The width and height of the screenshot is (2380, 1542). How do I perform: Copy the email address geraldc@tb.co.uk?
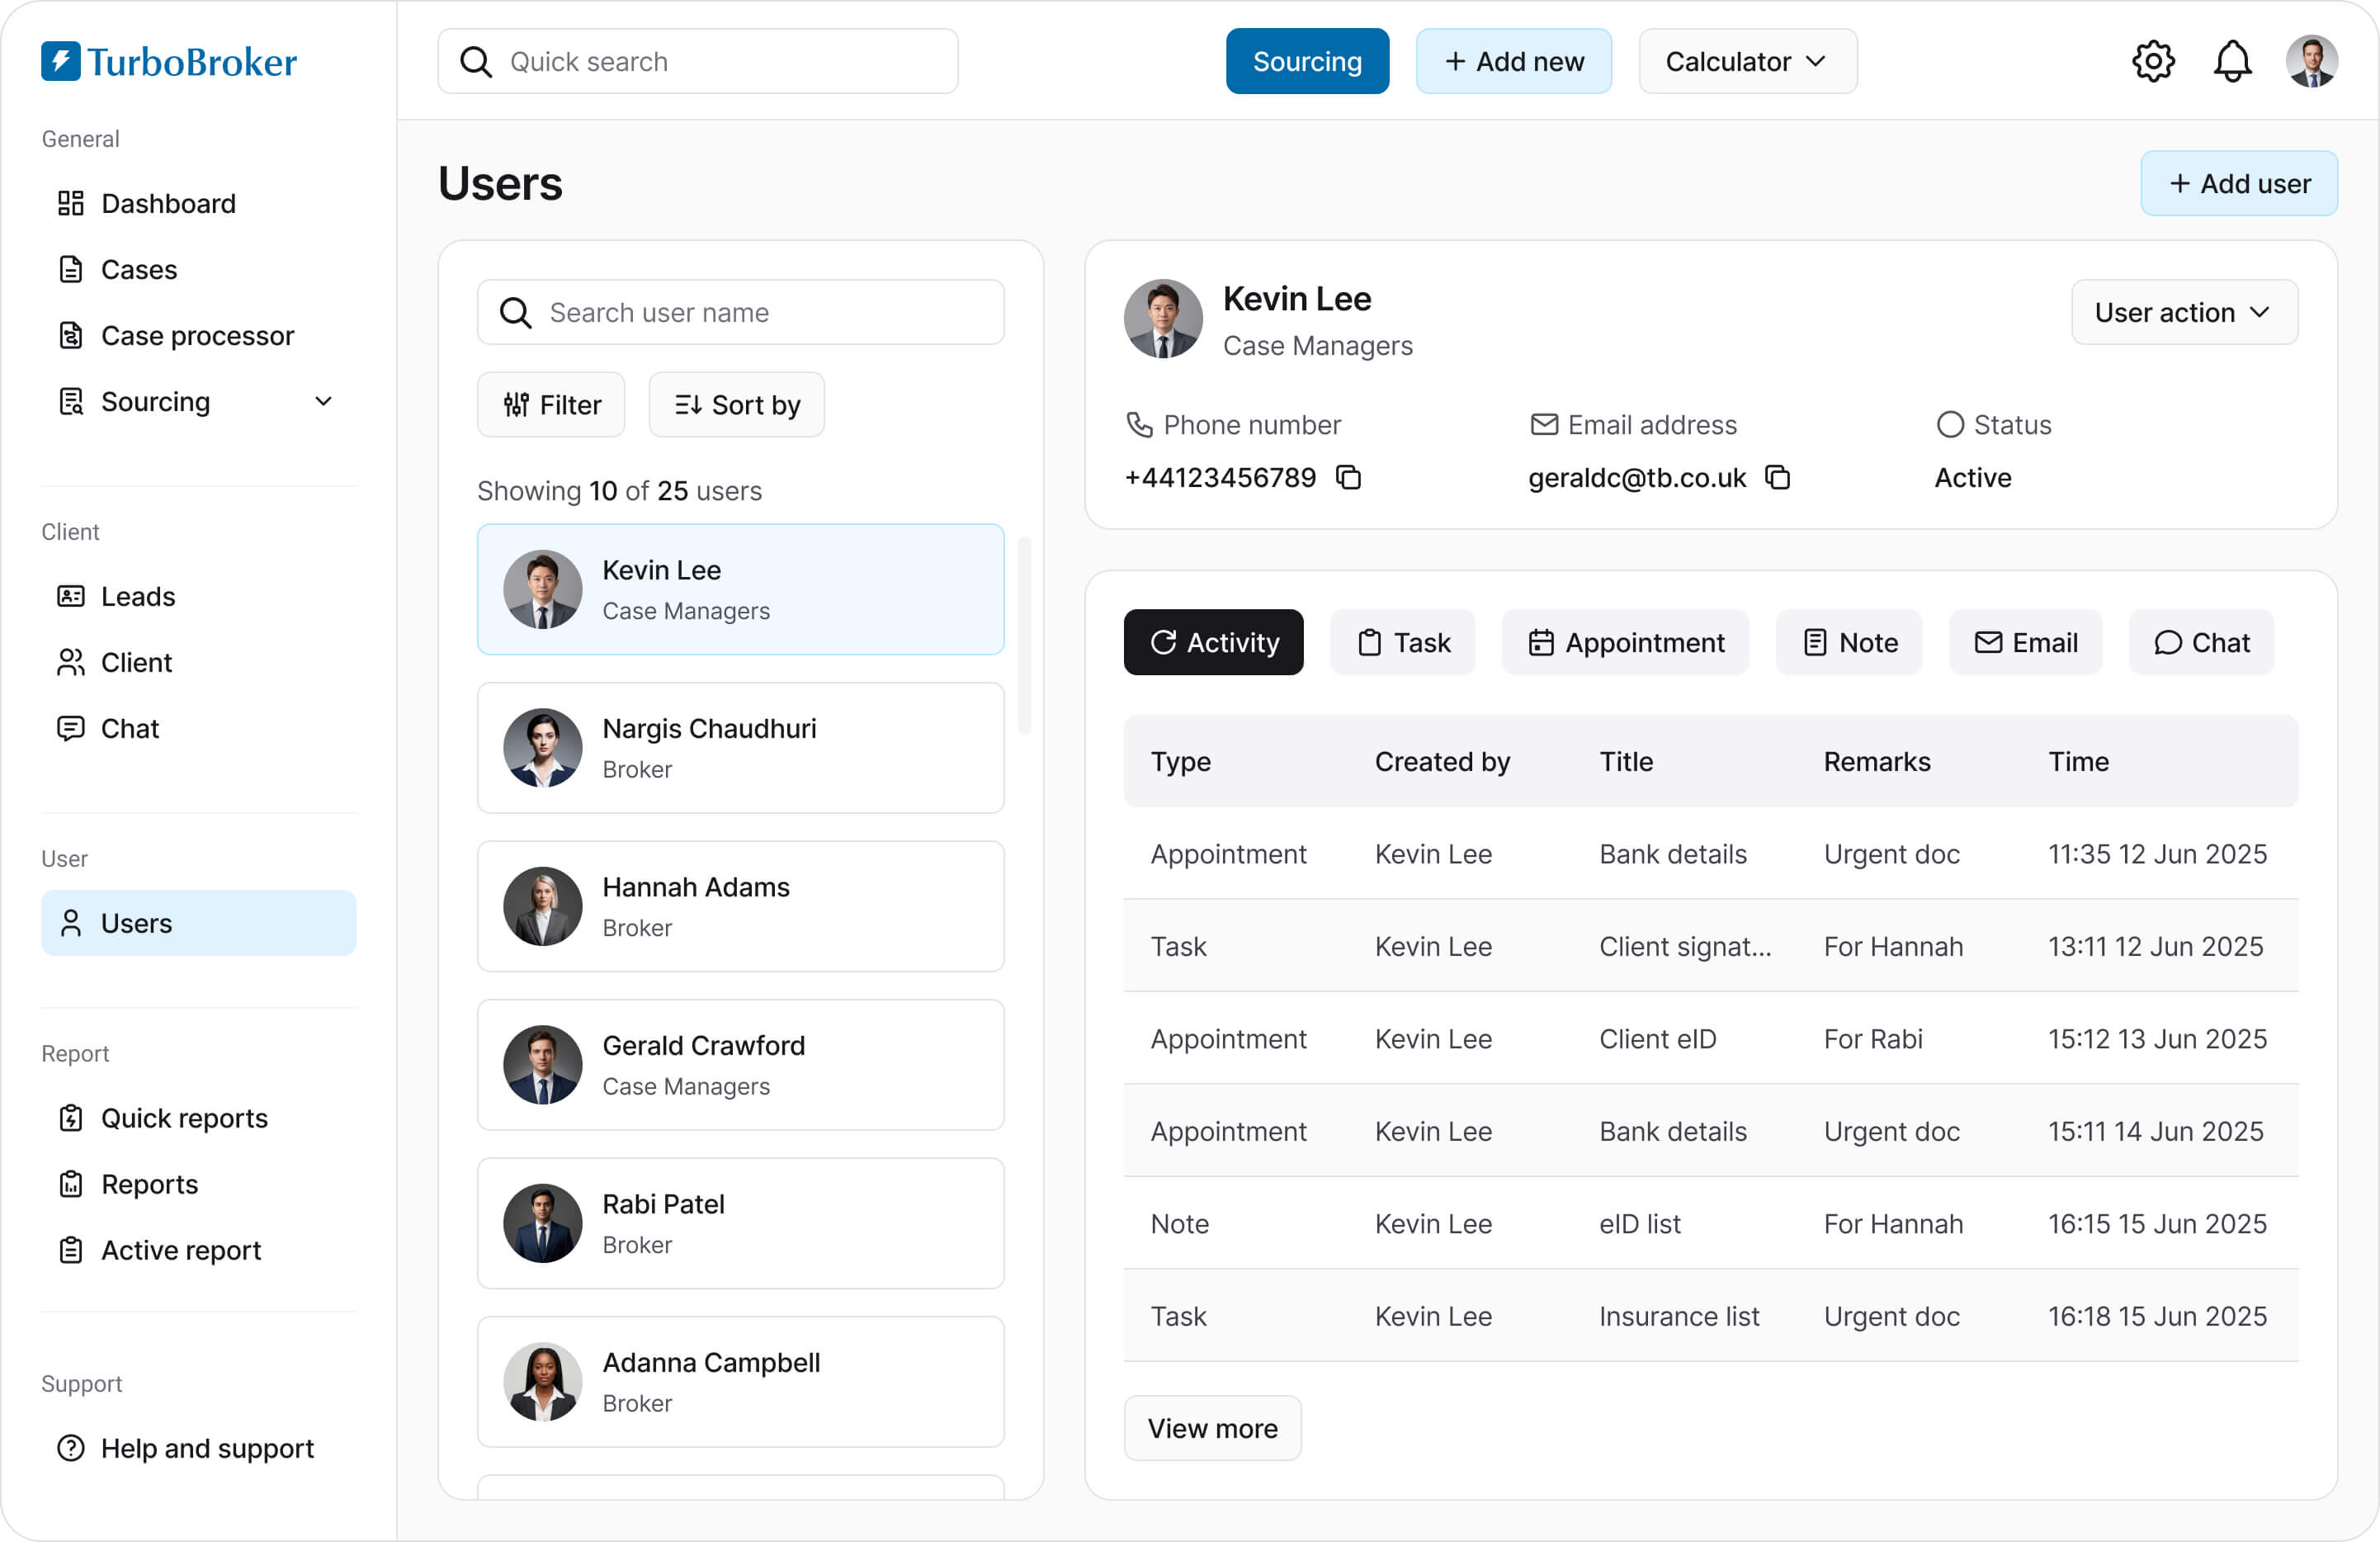[x=1777, y=478]
